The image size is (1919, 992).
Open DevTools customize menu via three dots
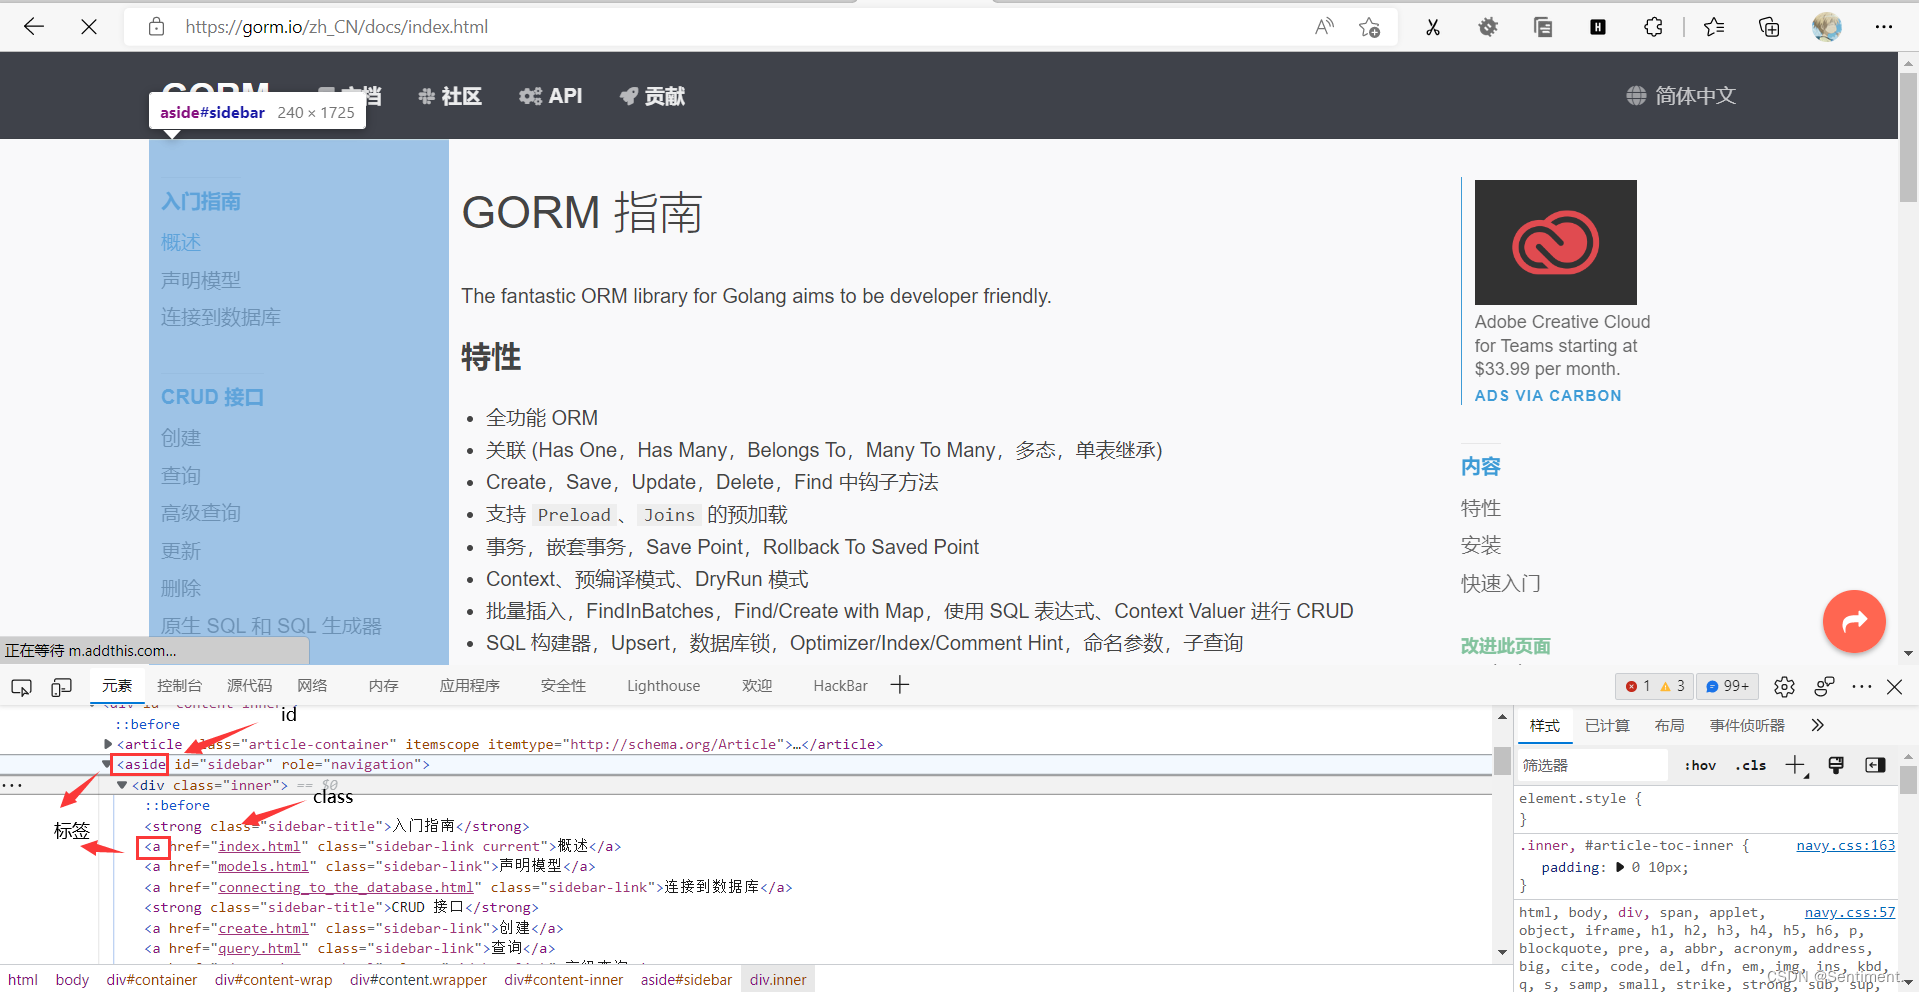1862,686
